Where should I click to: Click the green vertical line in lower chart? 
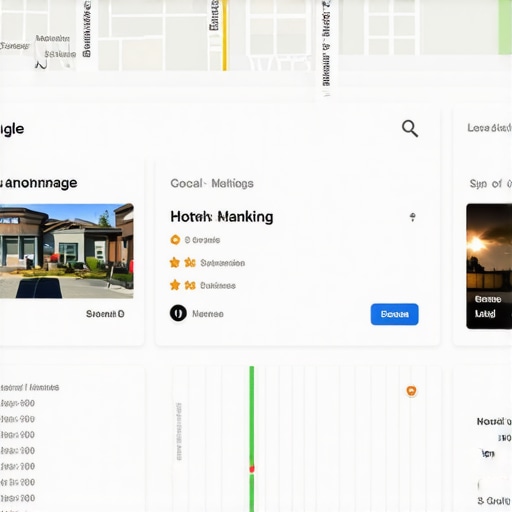point(252,439)
